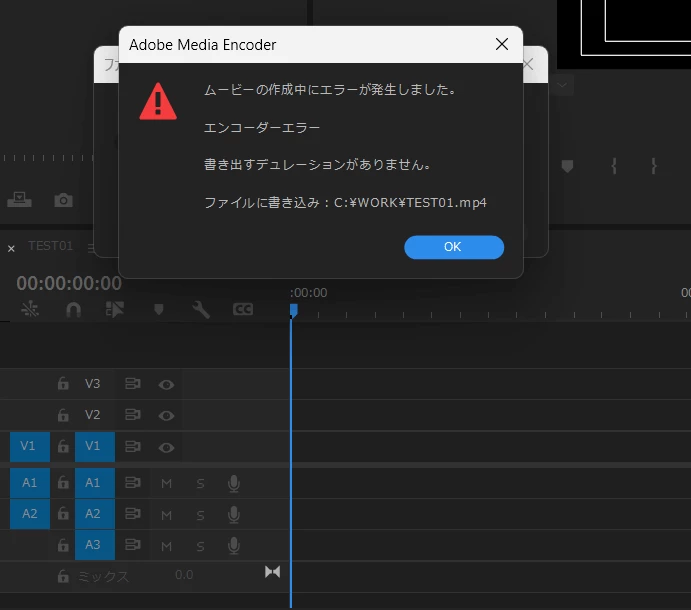Viewport: 691px width, 610px height.
Task: Solo track A2
Action: coord(200,515)
